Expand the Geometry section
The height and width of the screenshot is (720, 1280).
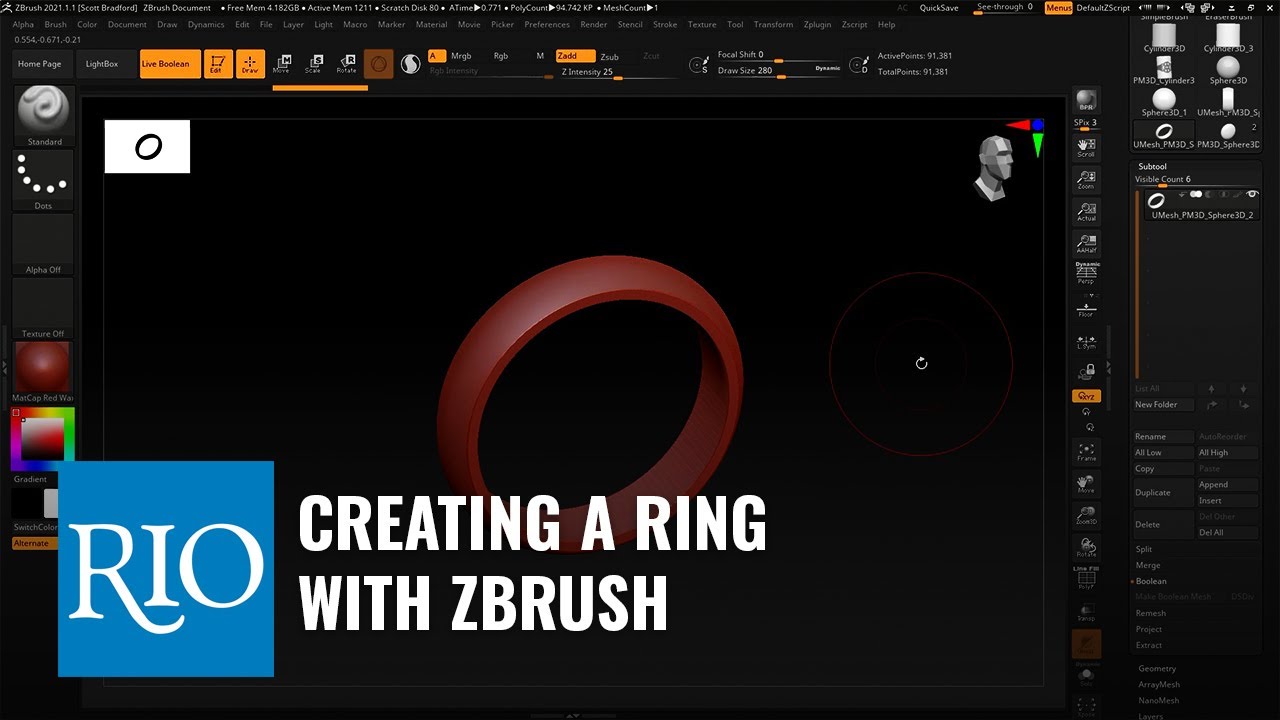pyautogui.click(x=1158, y=668)
